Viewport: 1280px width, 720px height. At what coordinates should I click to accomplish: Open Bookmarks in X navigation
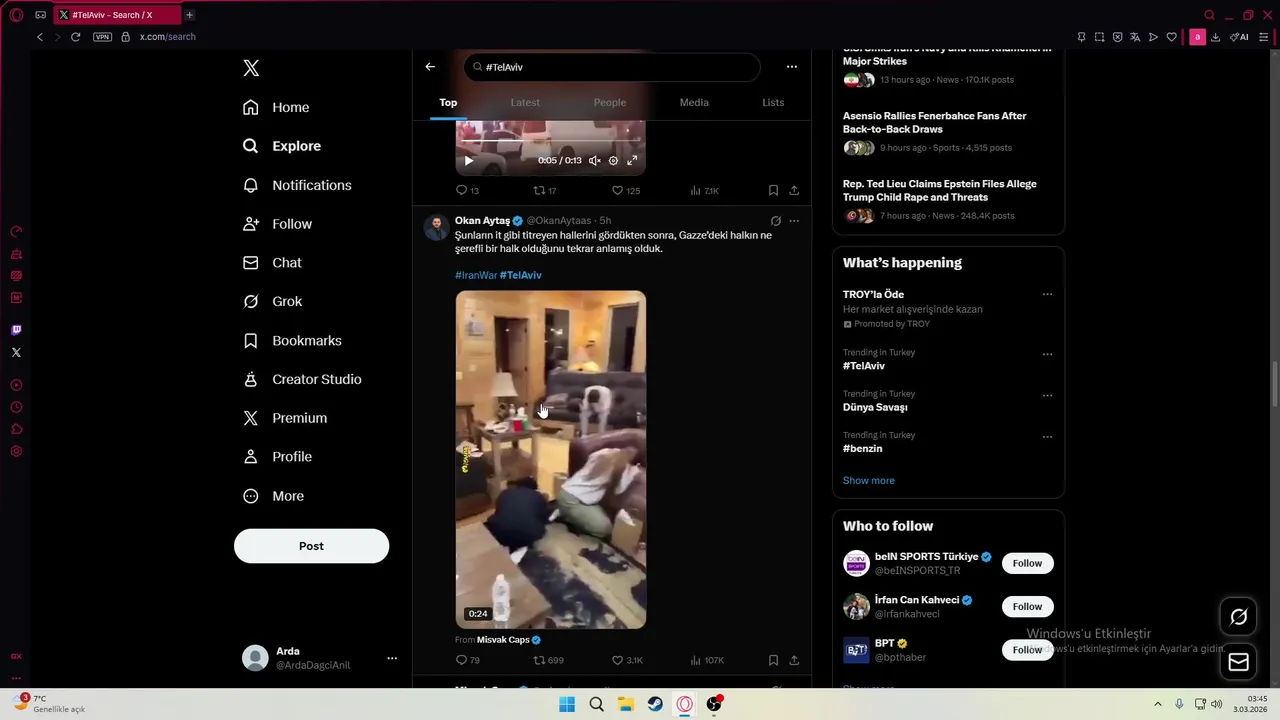point(293,341)
